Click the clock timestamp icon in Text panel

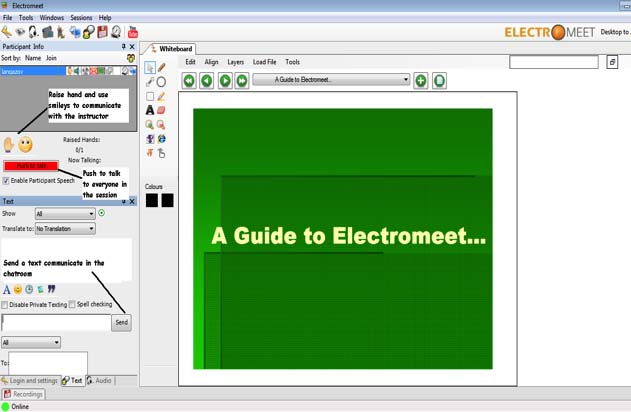coord(29,289)
